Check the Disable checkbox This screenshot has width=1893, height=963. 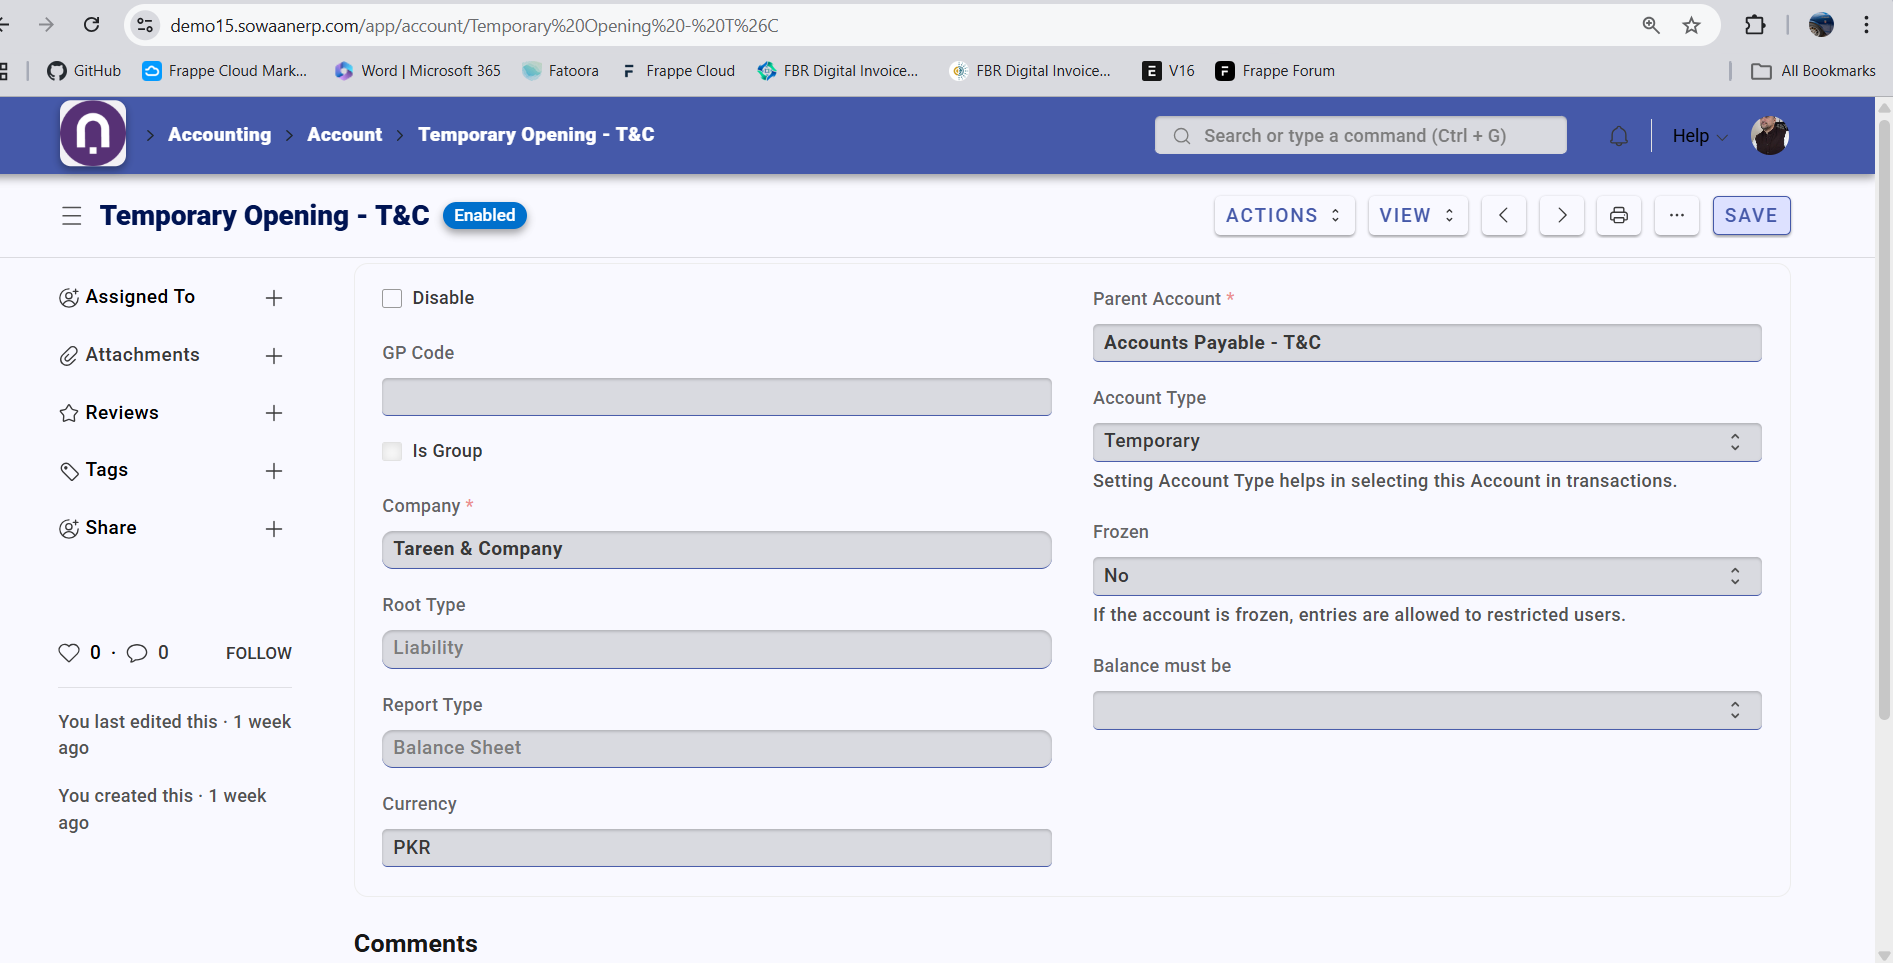point(392,298)
